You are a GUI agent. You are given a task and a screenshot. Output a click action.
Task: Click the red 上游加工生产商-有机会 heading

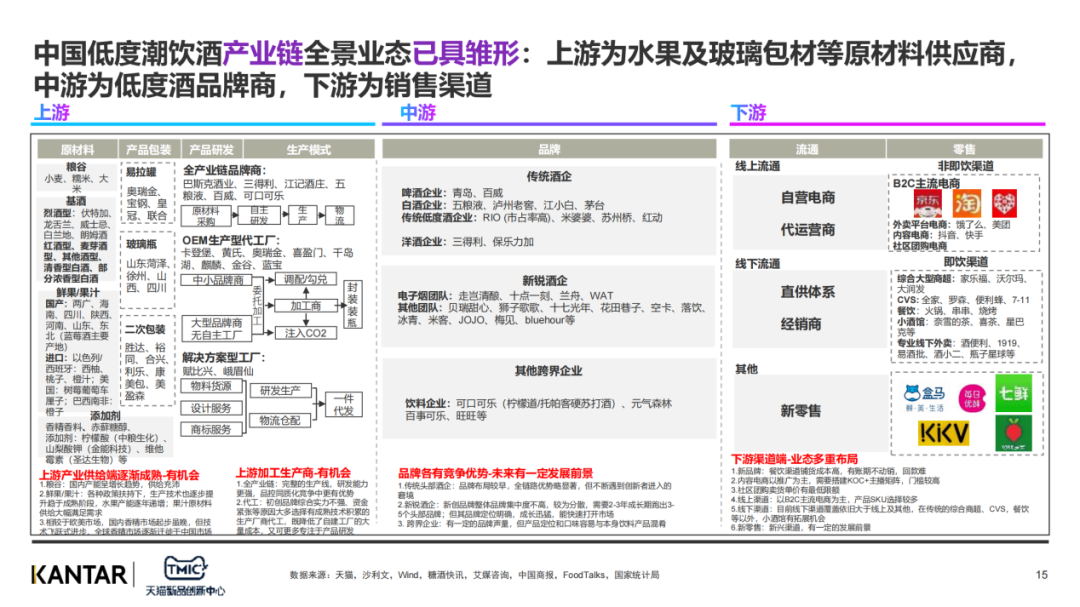click(x=293, y=473)
